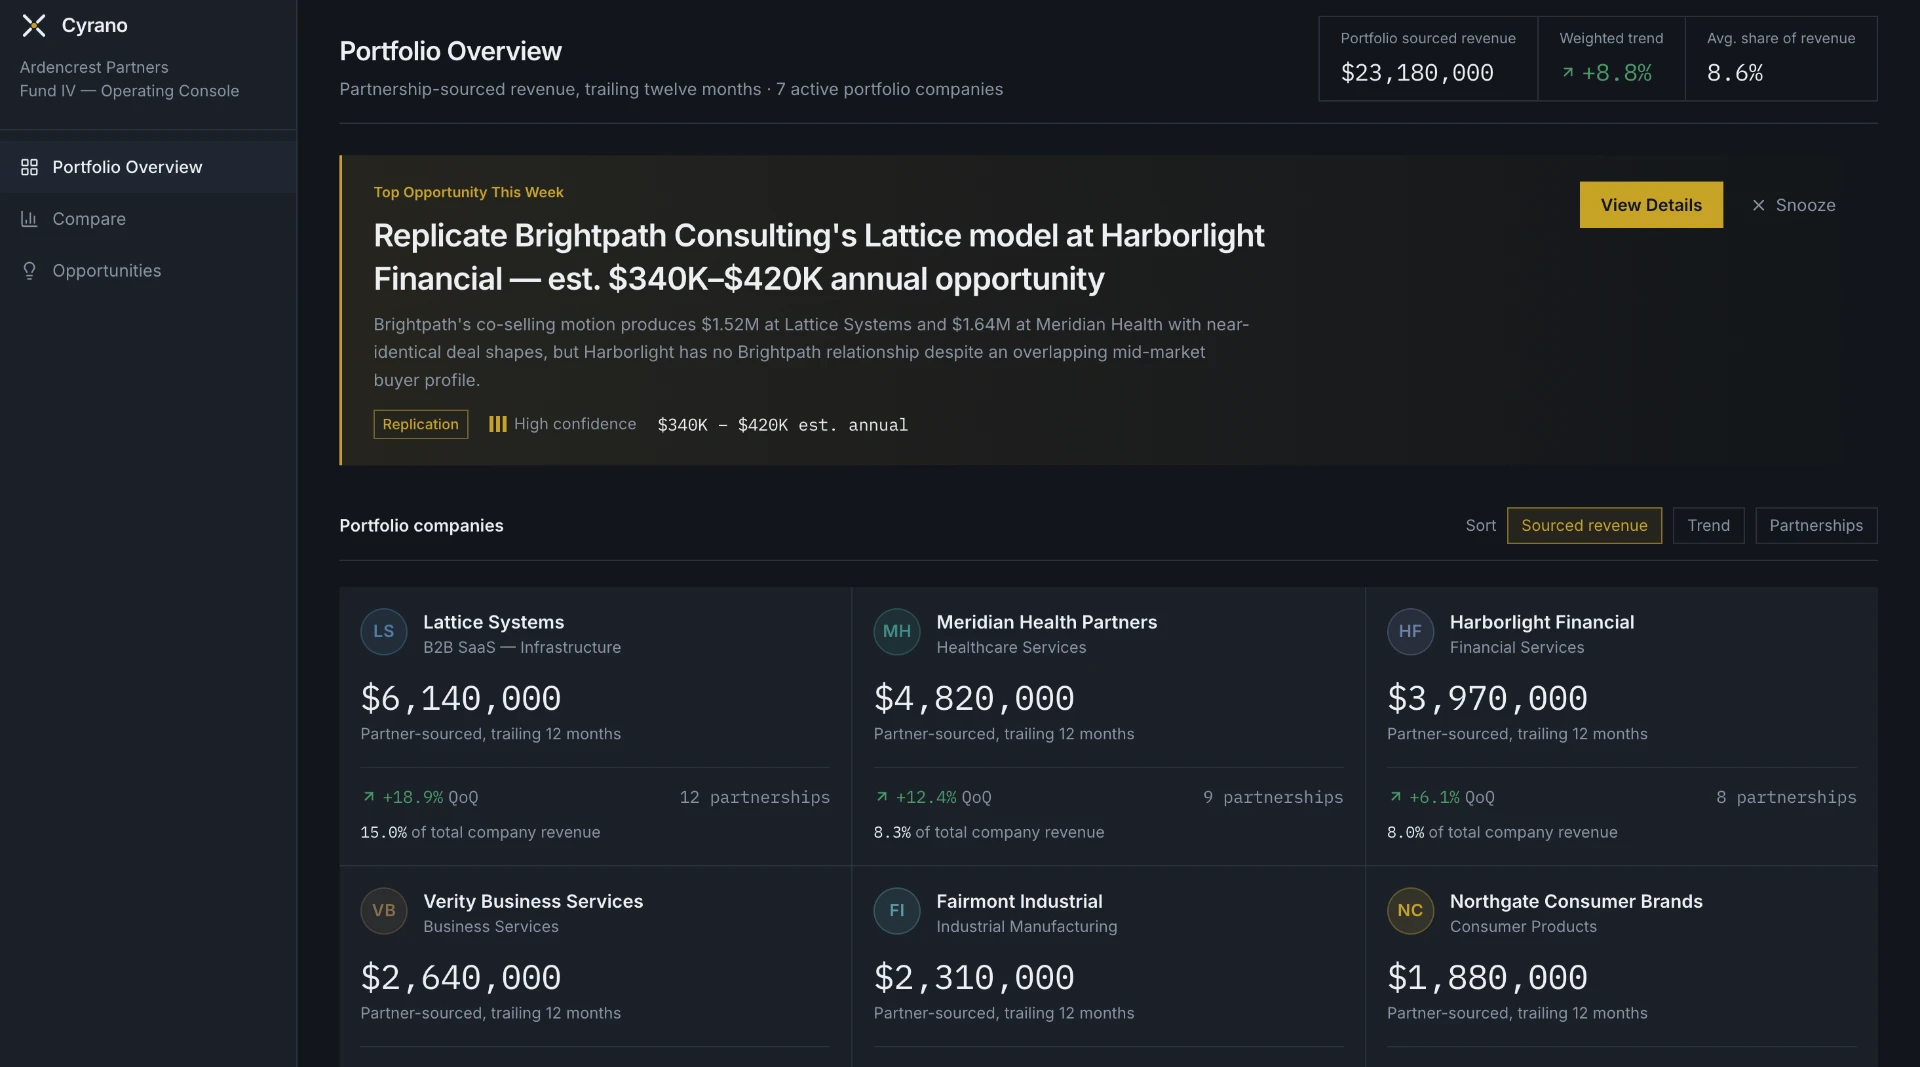Click the $6,140,000 revenue figure
Viewport: 1920px width, 1067px height.
click(460, 698)
